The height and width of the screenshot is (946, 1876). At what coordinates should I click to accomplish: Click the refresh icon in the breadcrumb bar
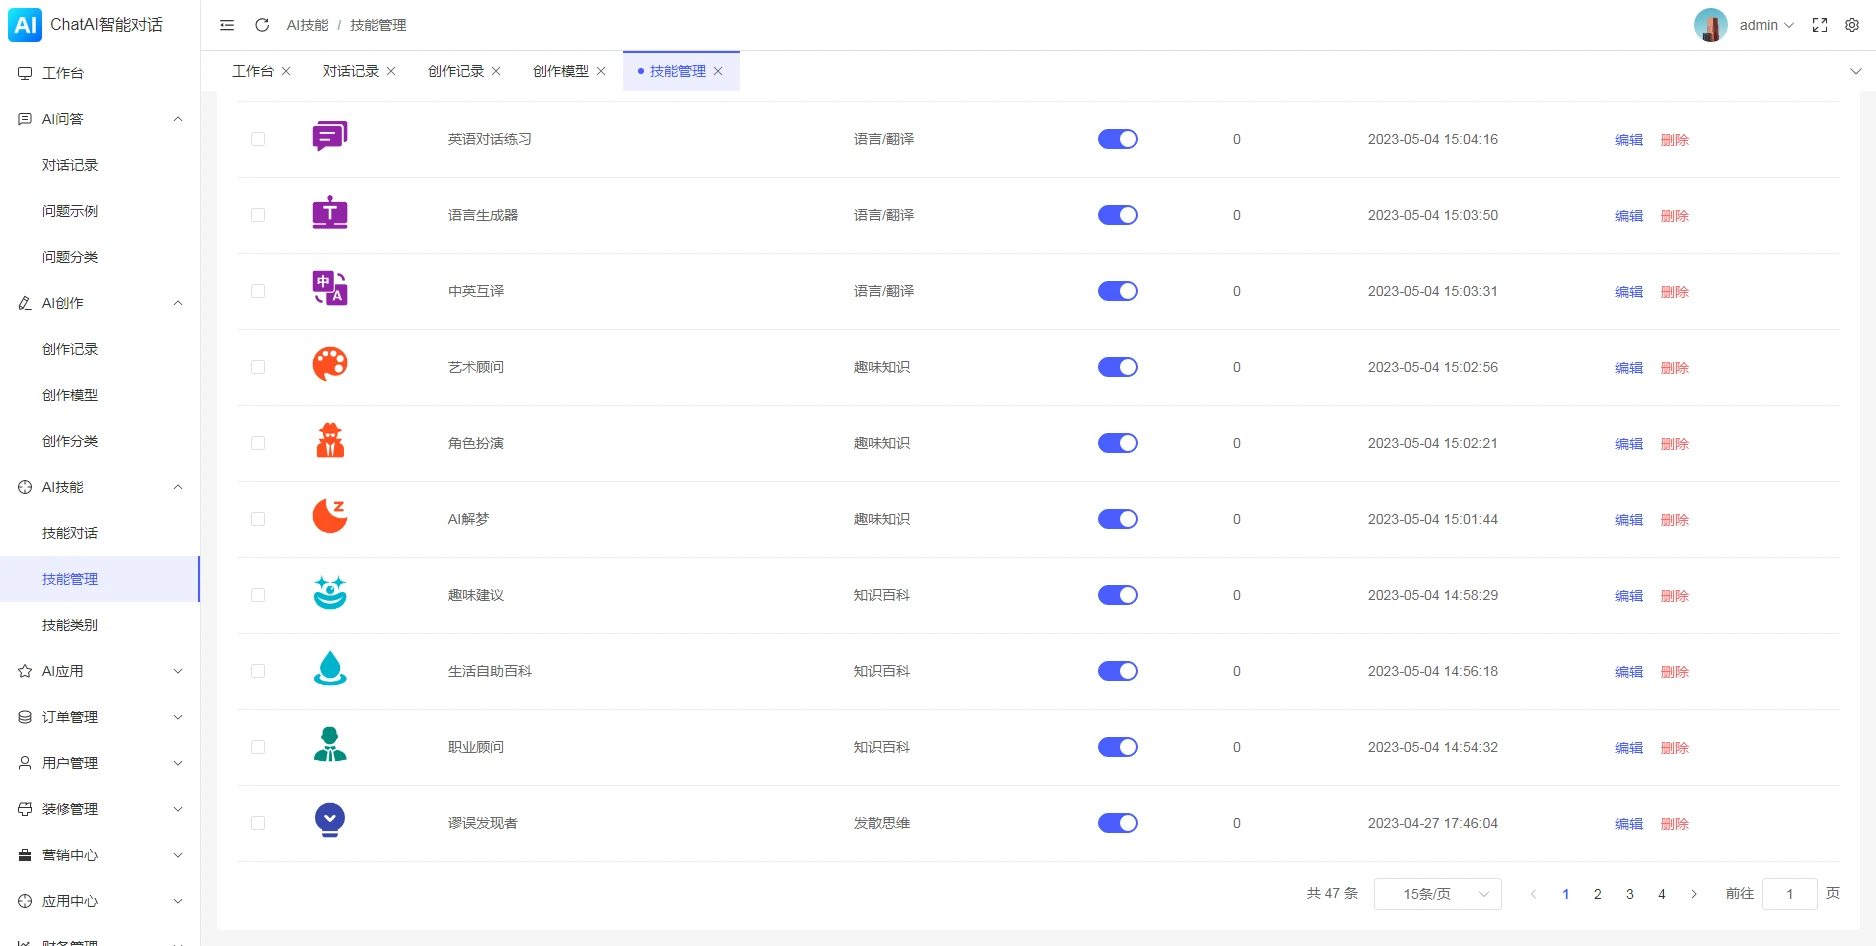click(x=262, y=25)
